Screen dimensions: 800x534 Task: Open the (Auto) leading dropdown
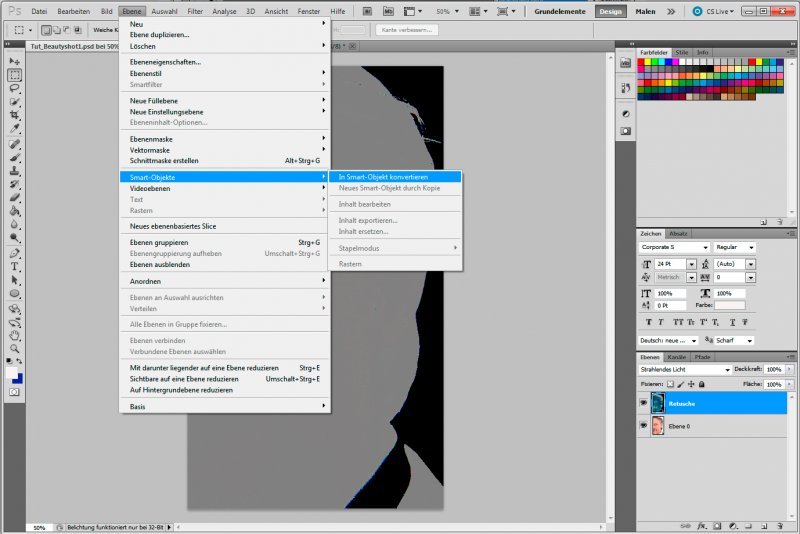point(751,264)
